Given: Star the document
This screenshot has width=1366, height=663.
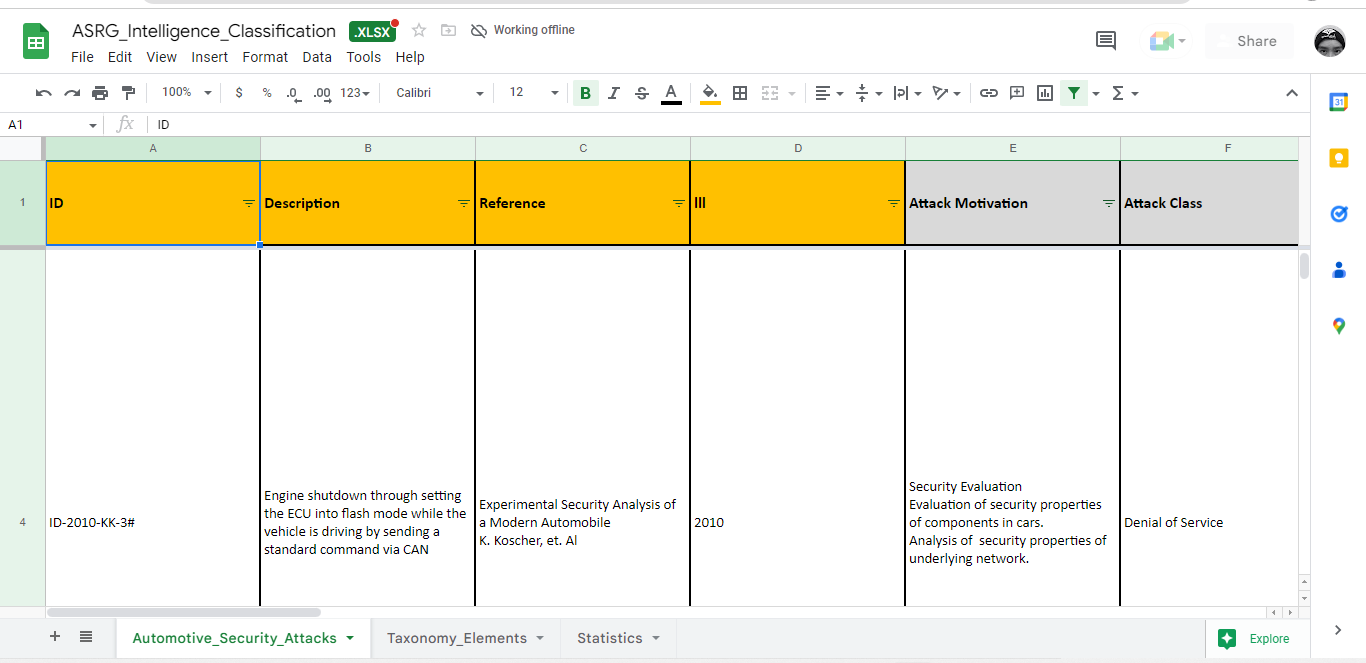Looking at the screenshot, I should tap(419, 30).
